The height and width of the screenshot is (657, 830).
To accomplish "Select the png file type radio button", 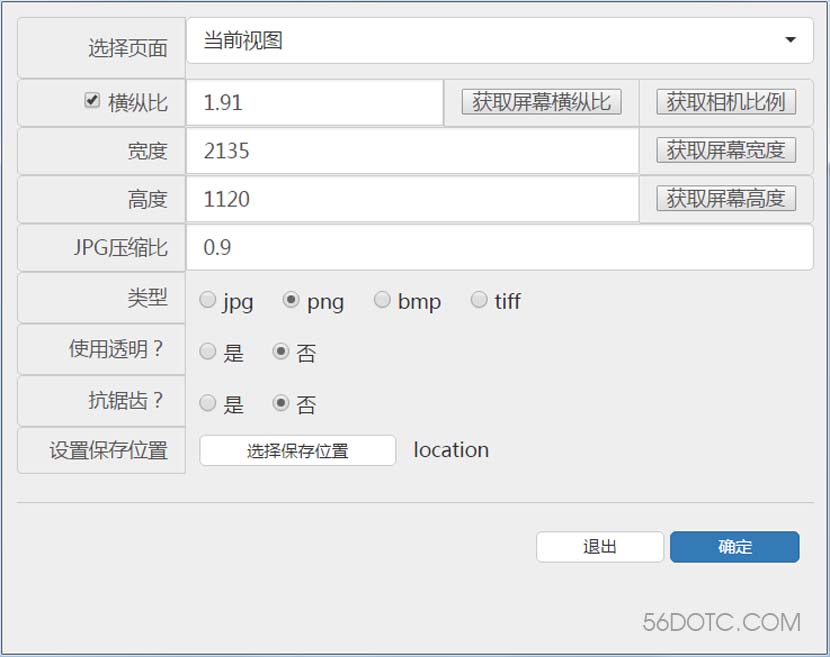I will pos(291,300).
